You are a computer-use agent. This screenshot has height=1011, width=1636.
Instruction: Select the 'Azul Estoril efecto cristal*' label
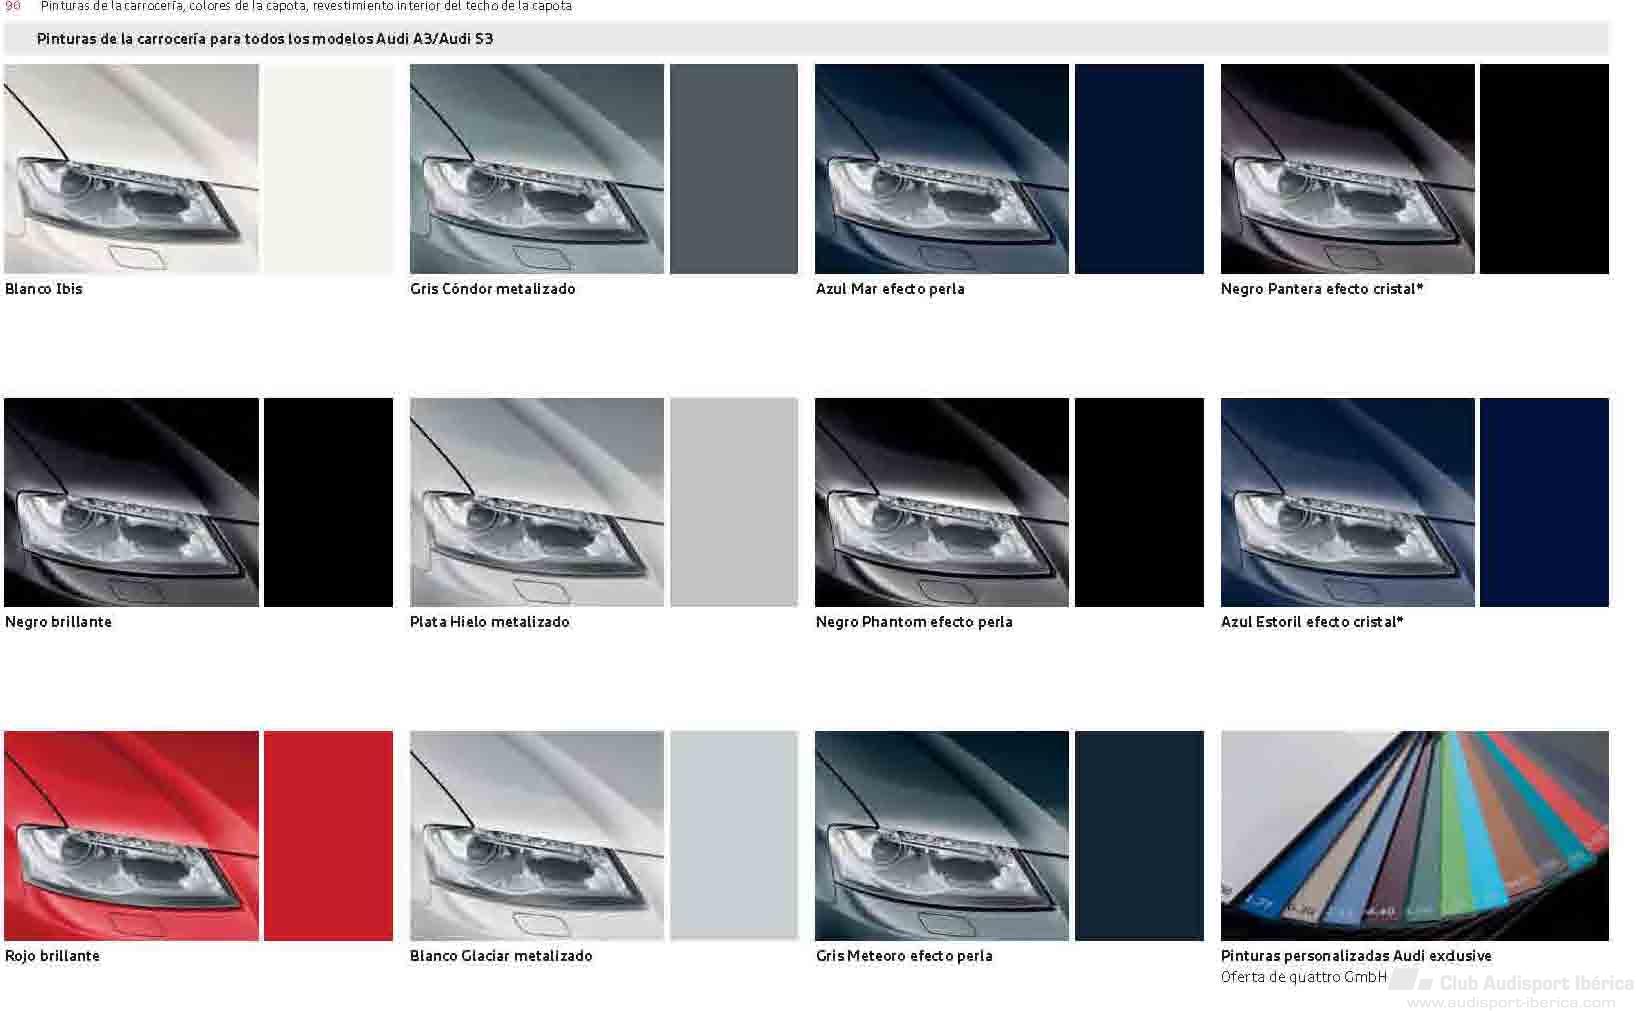point(1312,622)
